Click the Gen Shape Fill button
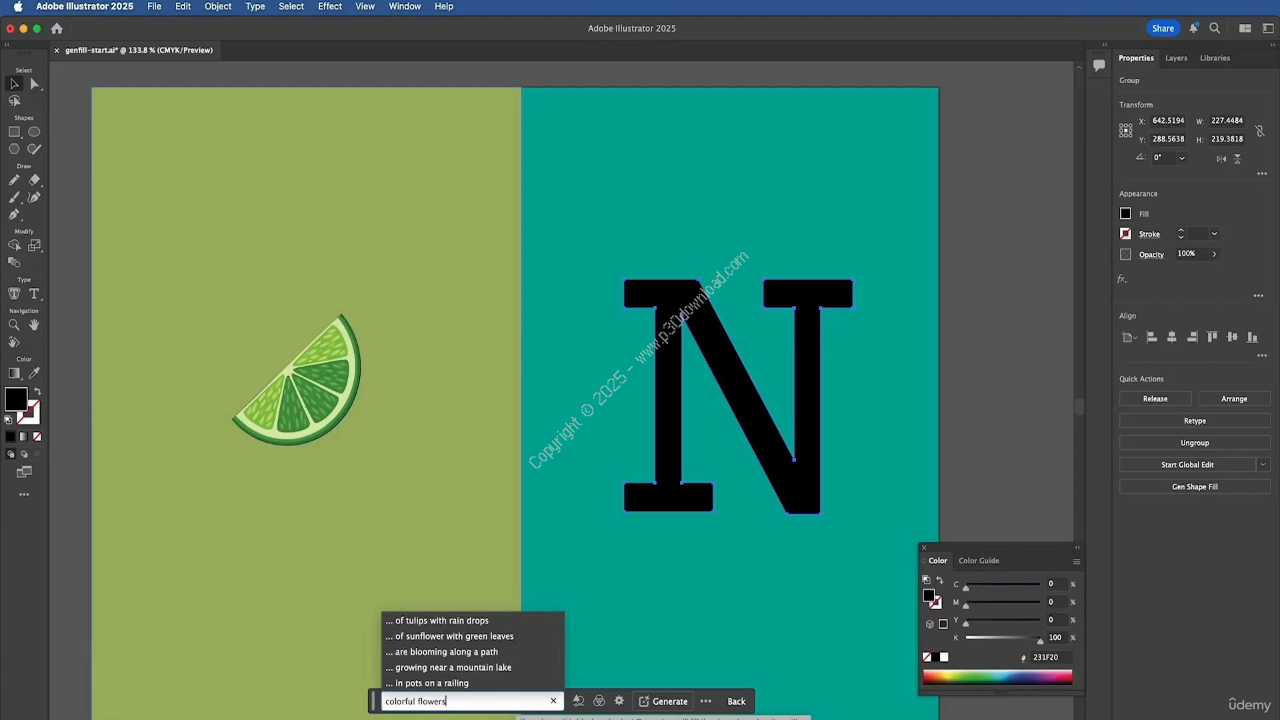The height and width of the screenshot is (720, 1280). (1194, 487)
